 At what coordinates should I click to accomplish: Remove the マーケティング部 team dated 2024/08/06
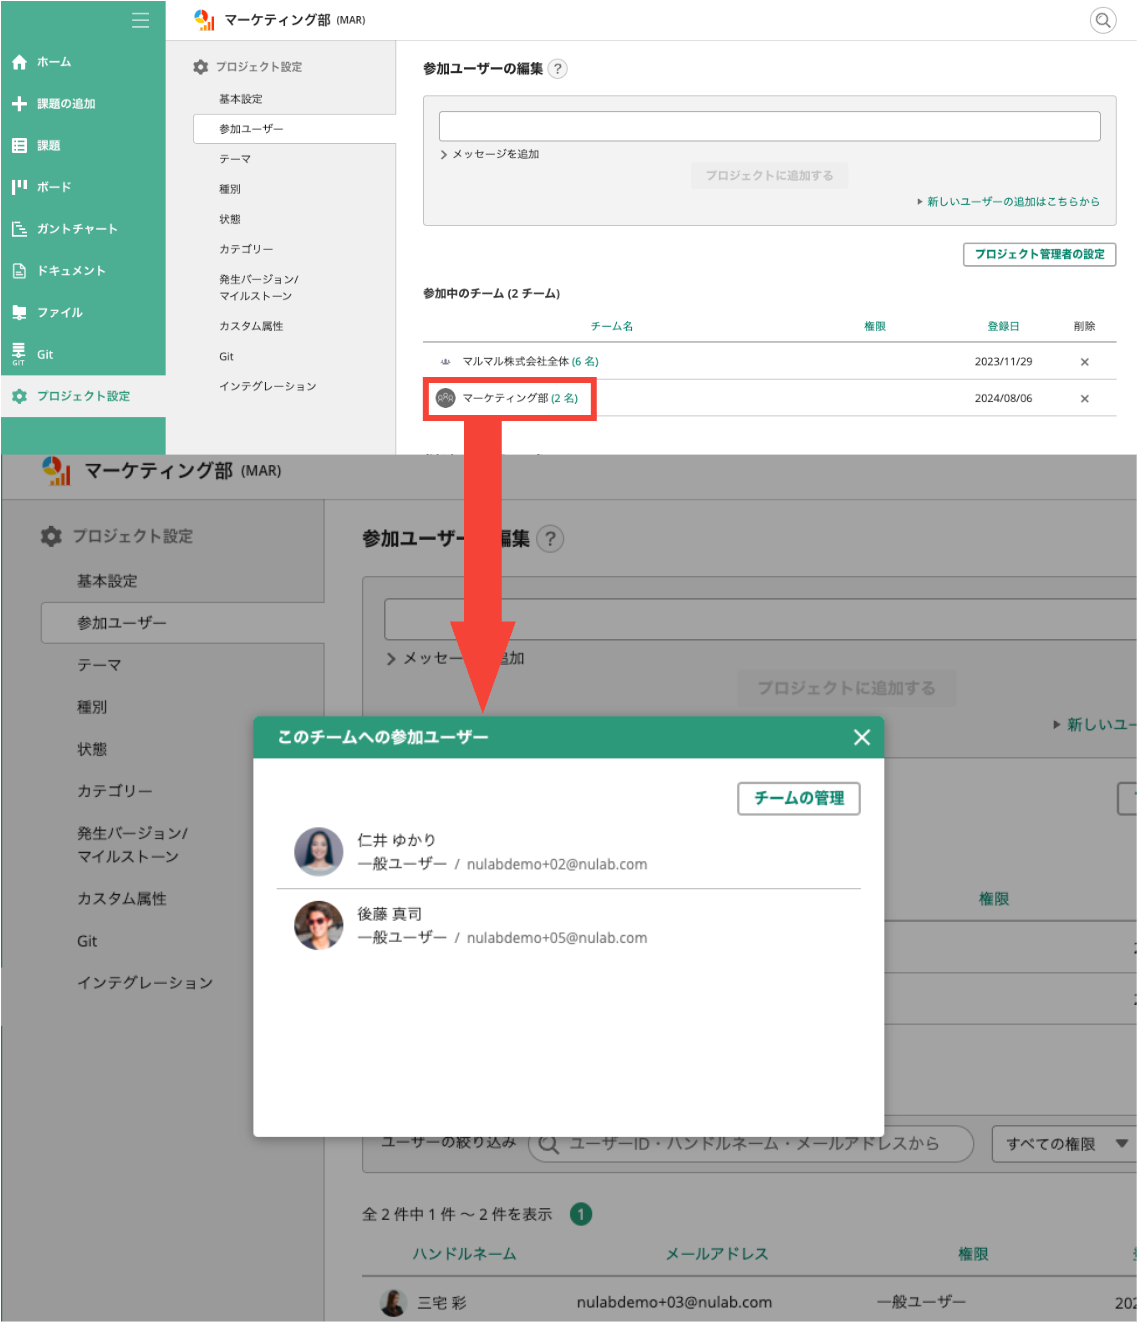click(1084, 398)
